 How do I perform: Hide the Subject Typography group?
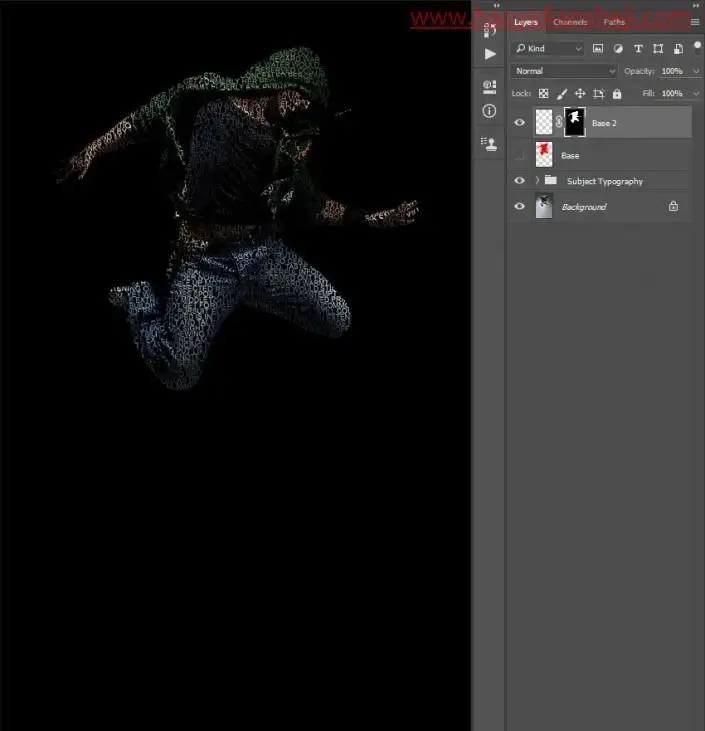pyautogui.click(x=519, y=180)
